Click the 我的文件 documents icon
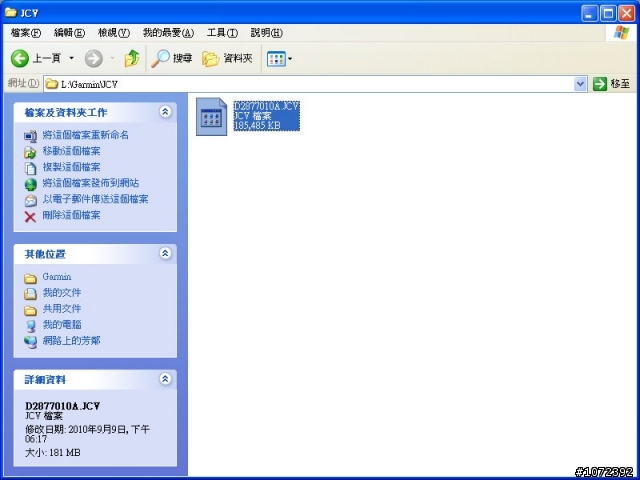Screen dimensions: 640x480 [30, 294]
